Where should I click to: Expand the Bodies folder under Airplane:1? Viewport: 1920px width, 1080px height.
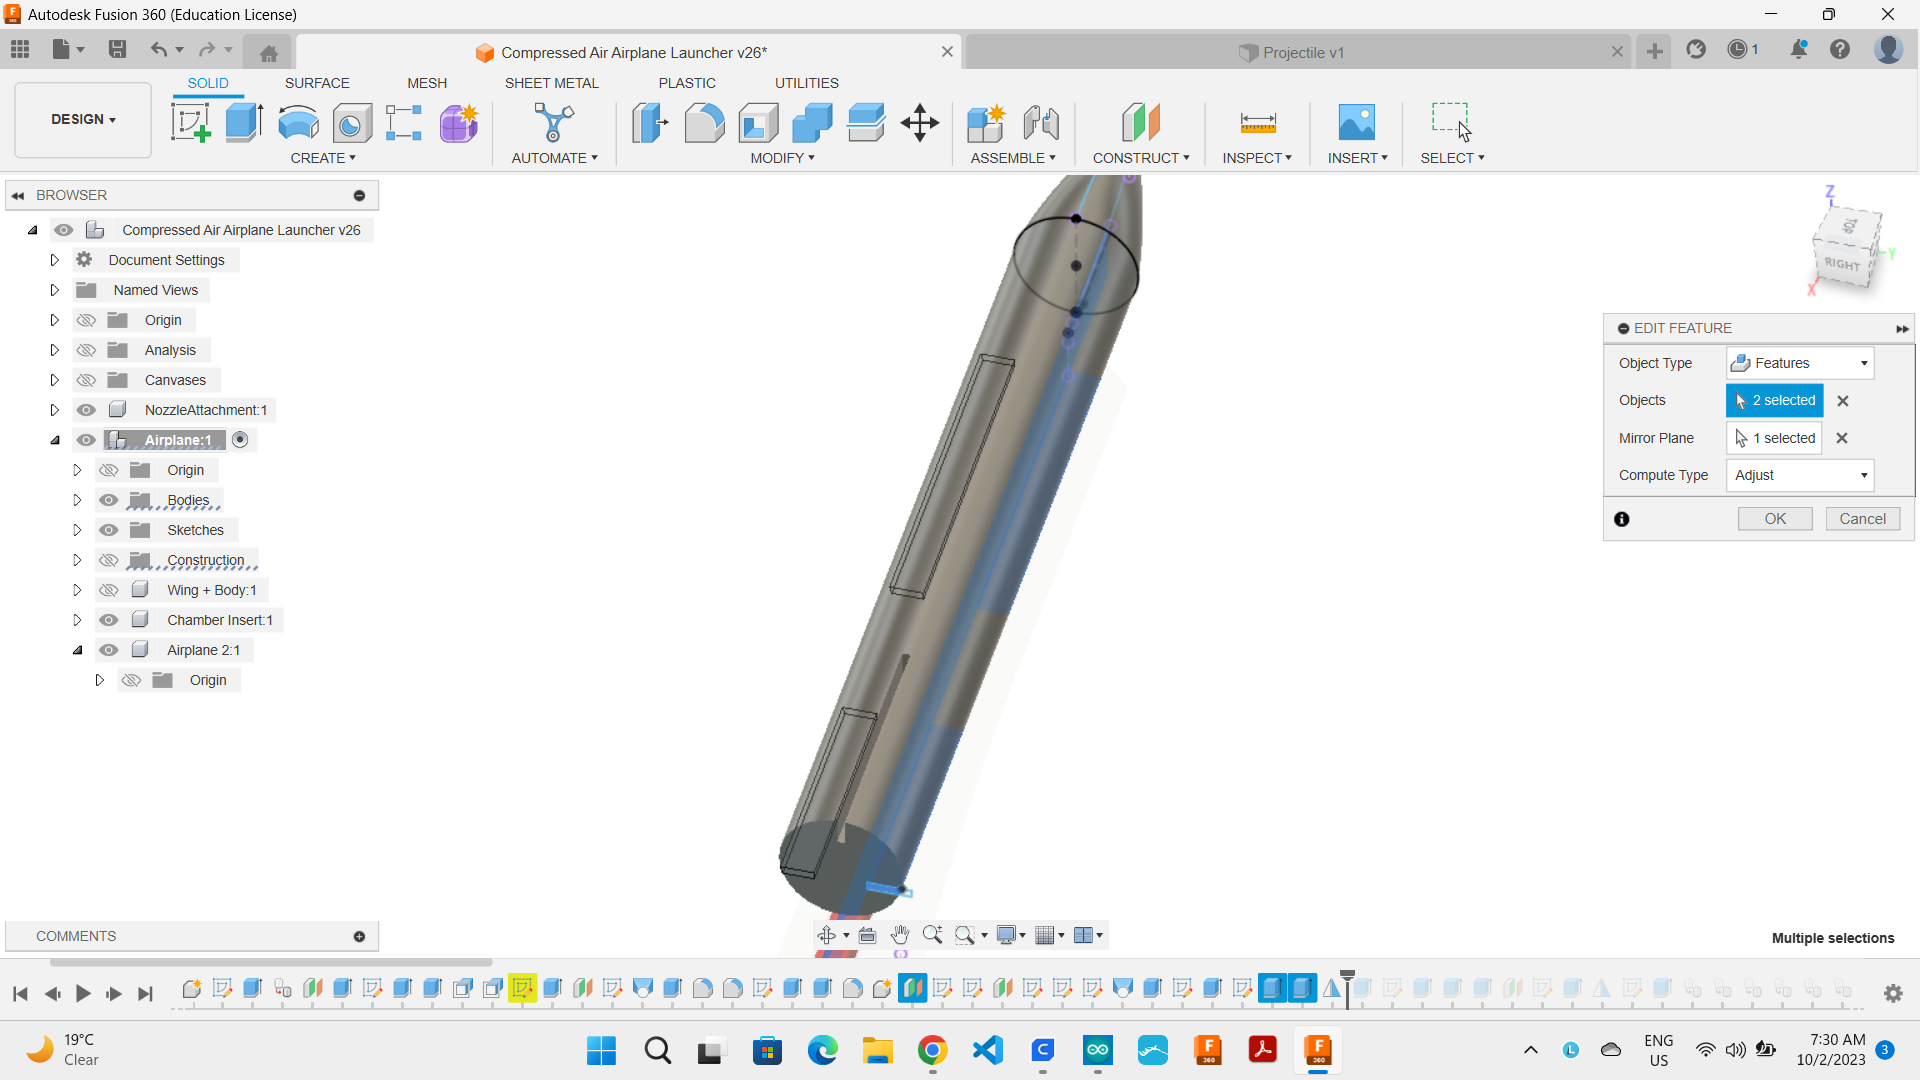pos(77,500)
